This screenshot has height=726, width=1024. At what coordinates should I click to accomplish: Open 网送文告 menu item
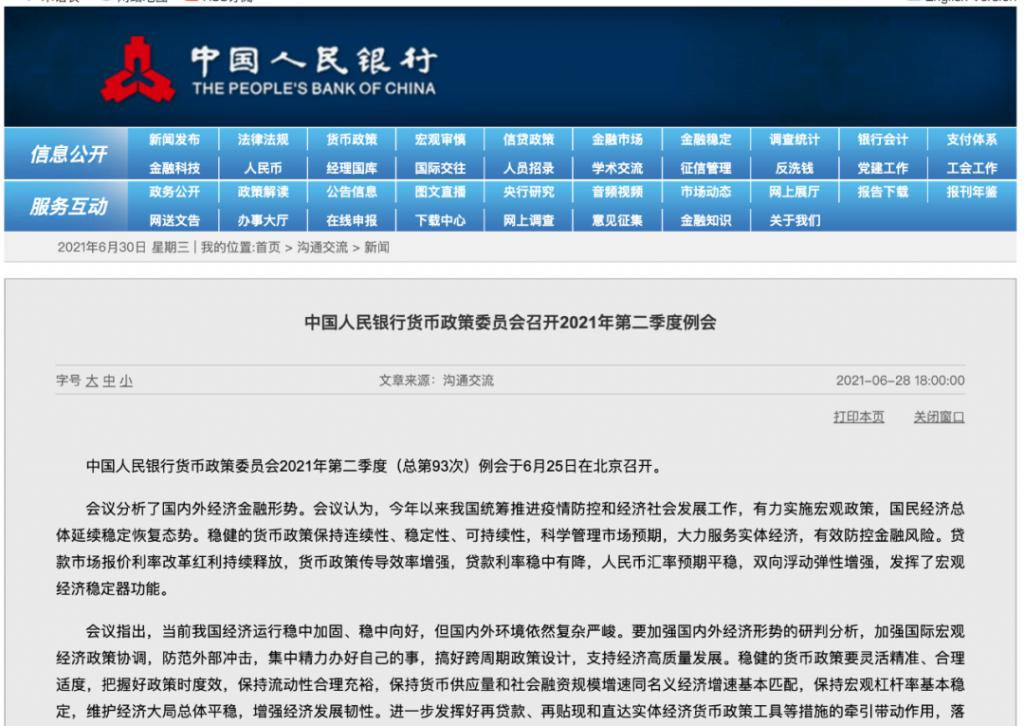point(174,221)
